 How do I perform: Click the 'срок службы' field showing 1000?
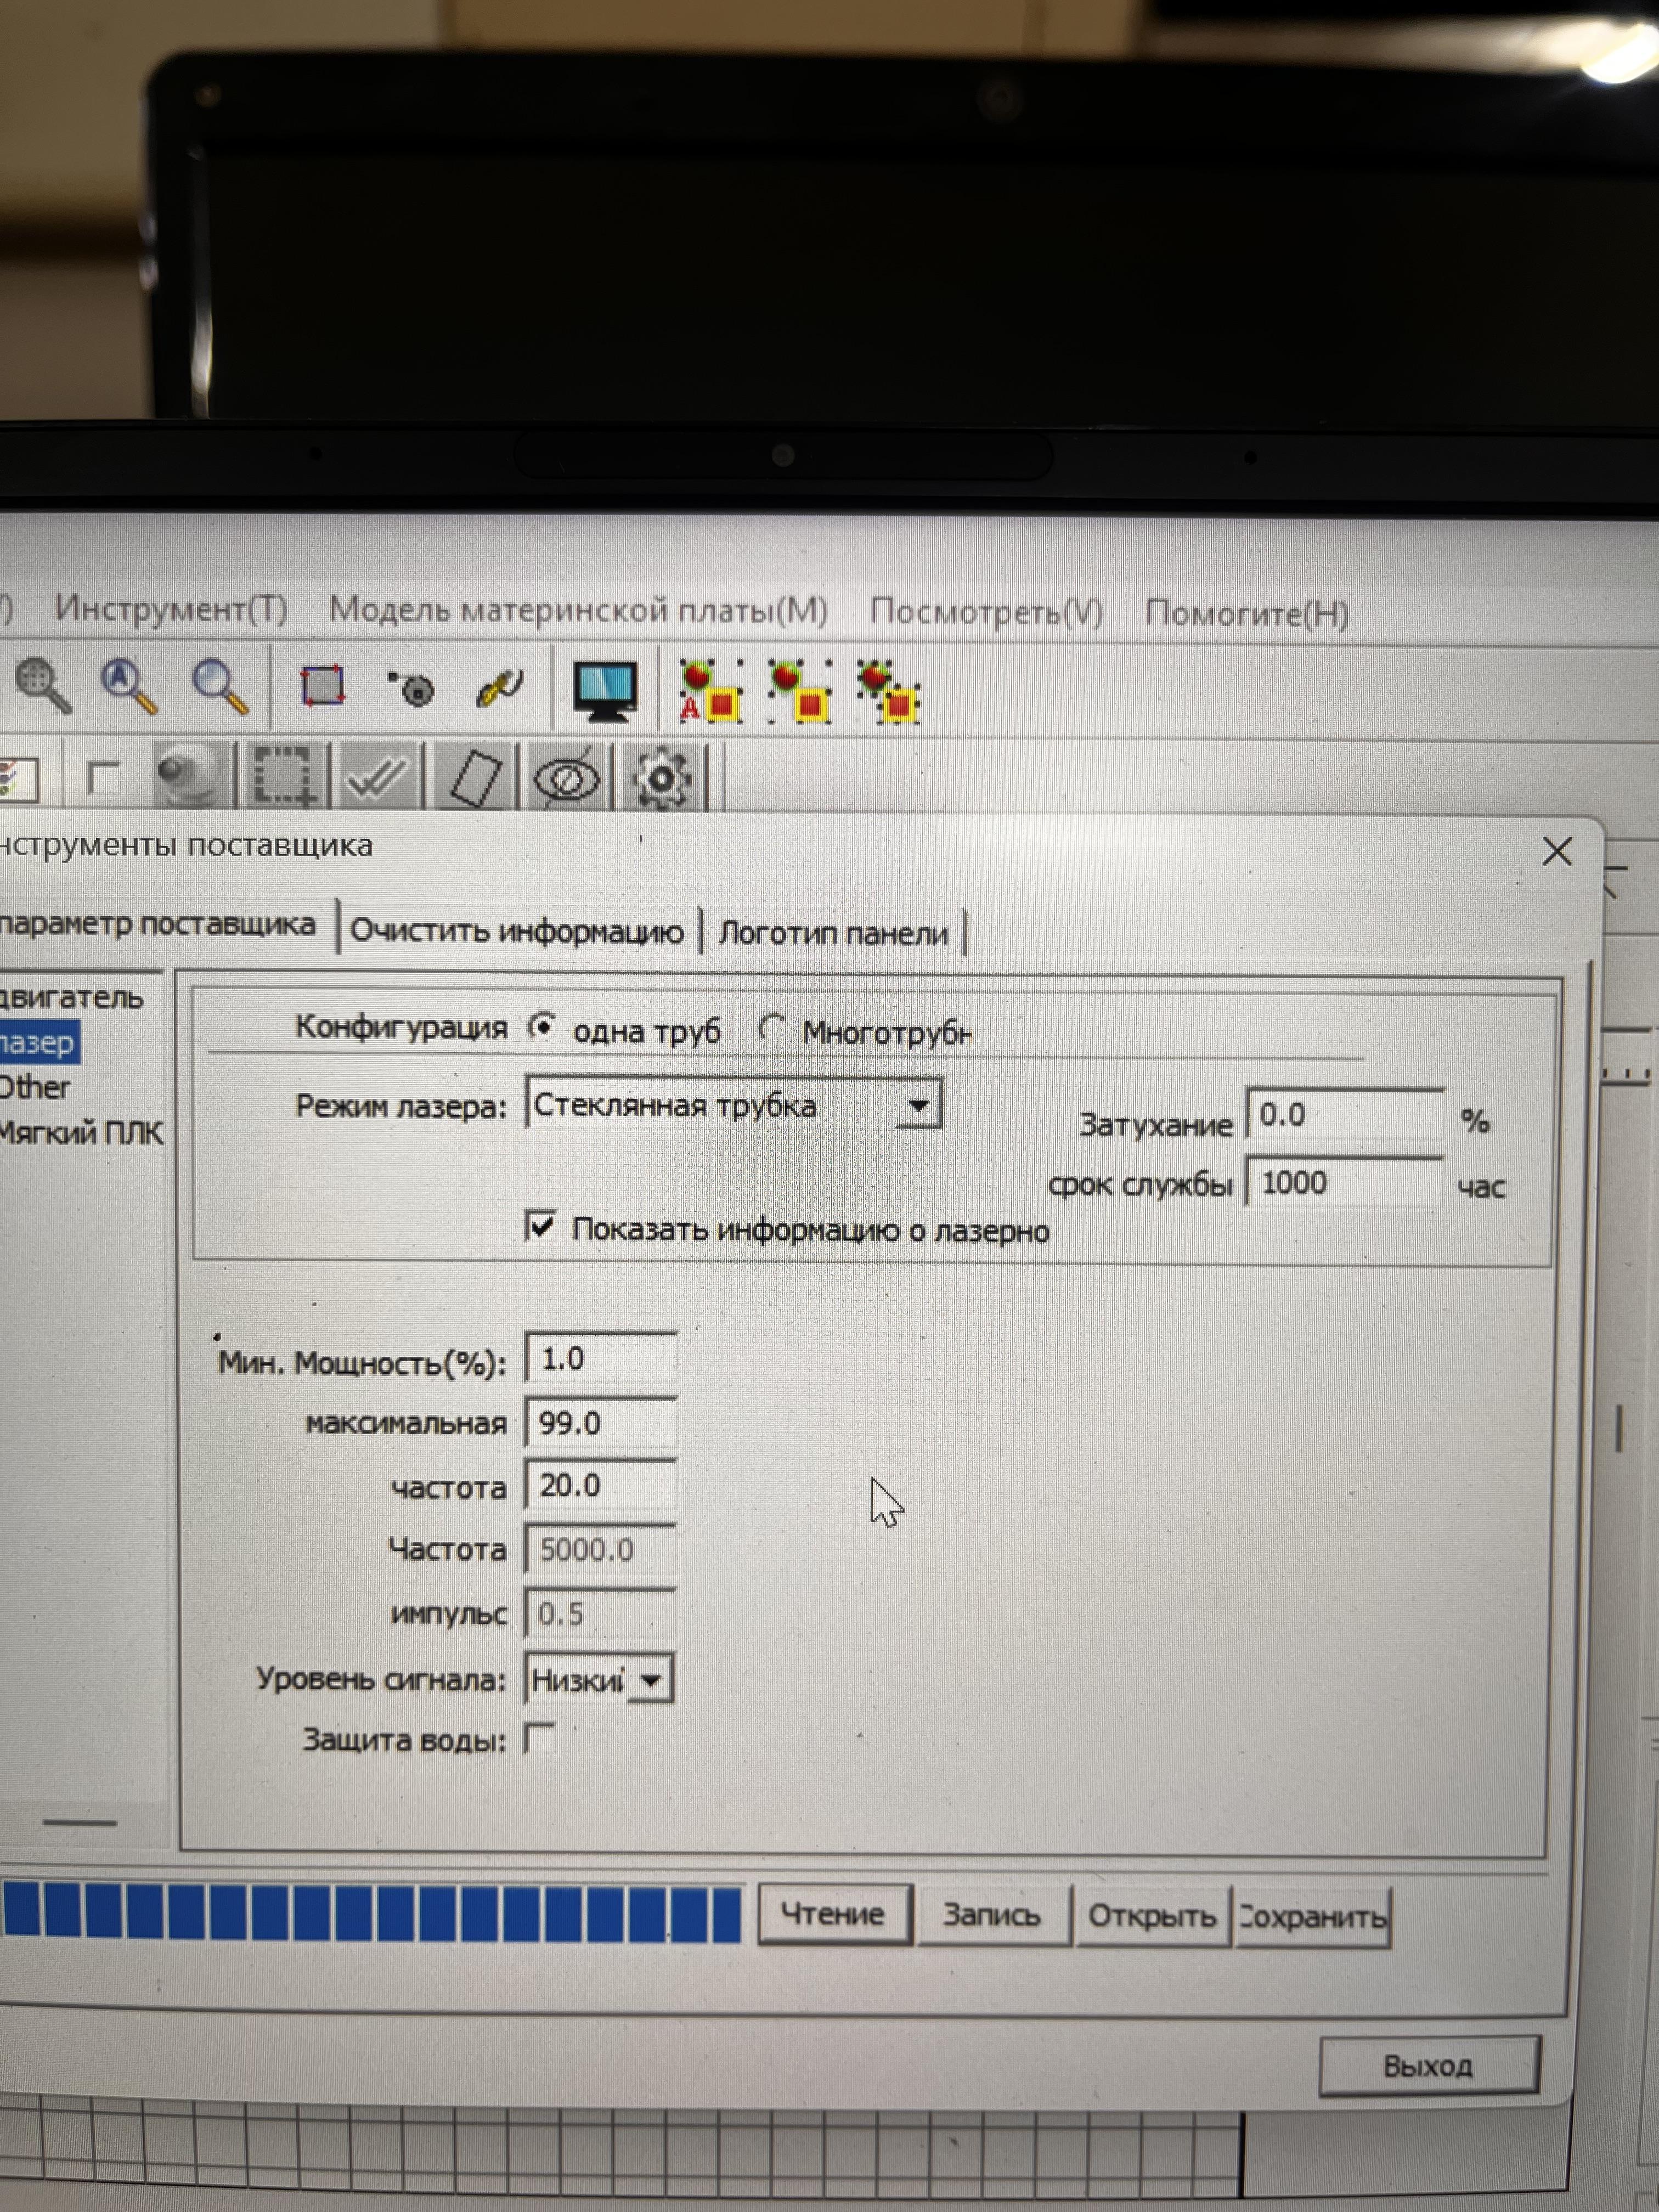(1346, 1183)
